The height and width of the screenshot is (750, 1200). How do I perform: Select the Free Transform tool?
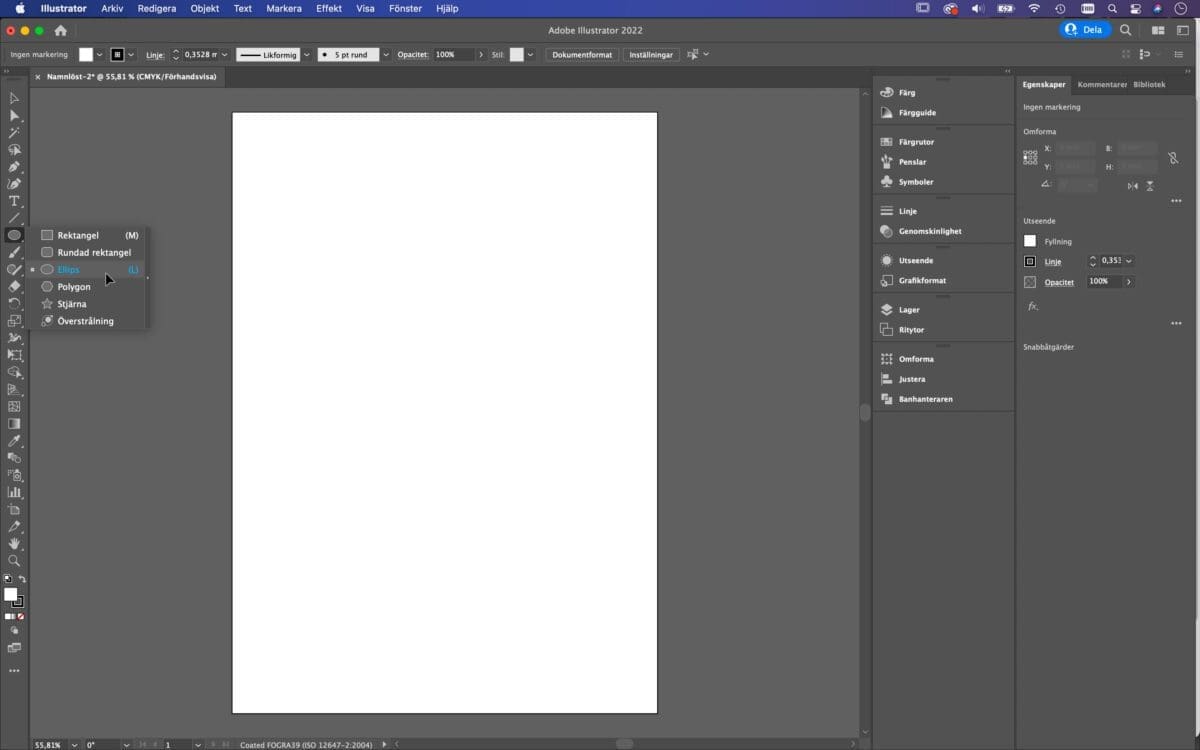14,355
